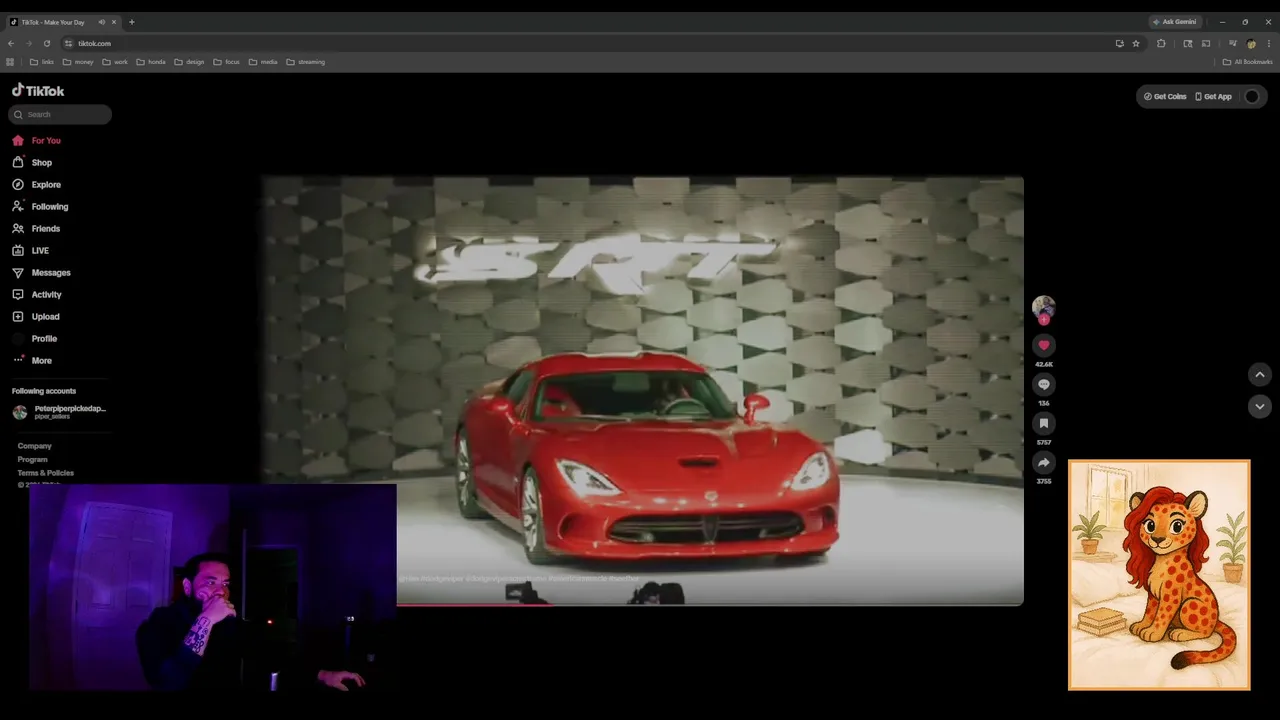Open the Program footer link
The height and width of the screenshot is (720, 1280).
pyautogui.click(x=32, y=460)
